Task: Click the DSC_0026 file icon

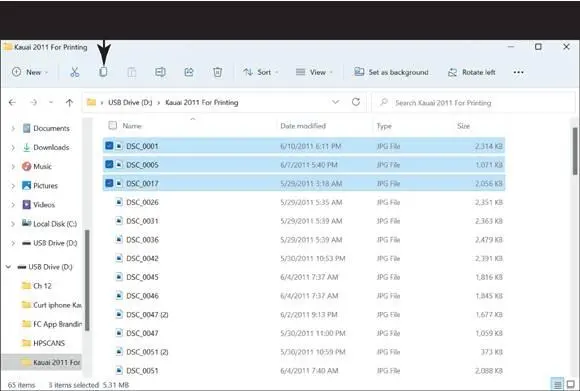Action: [119, 202]
